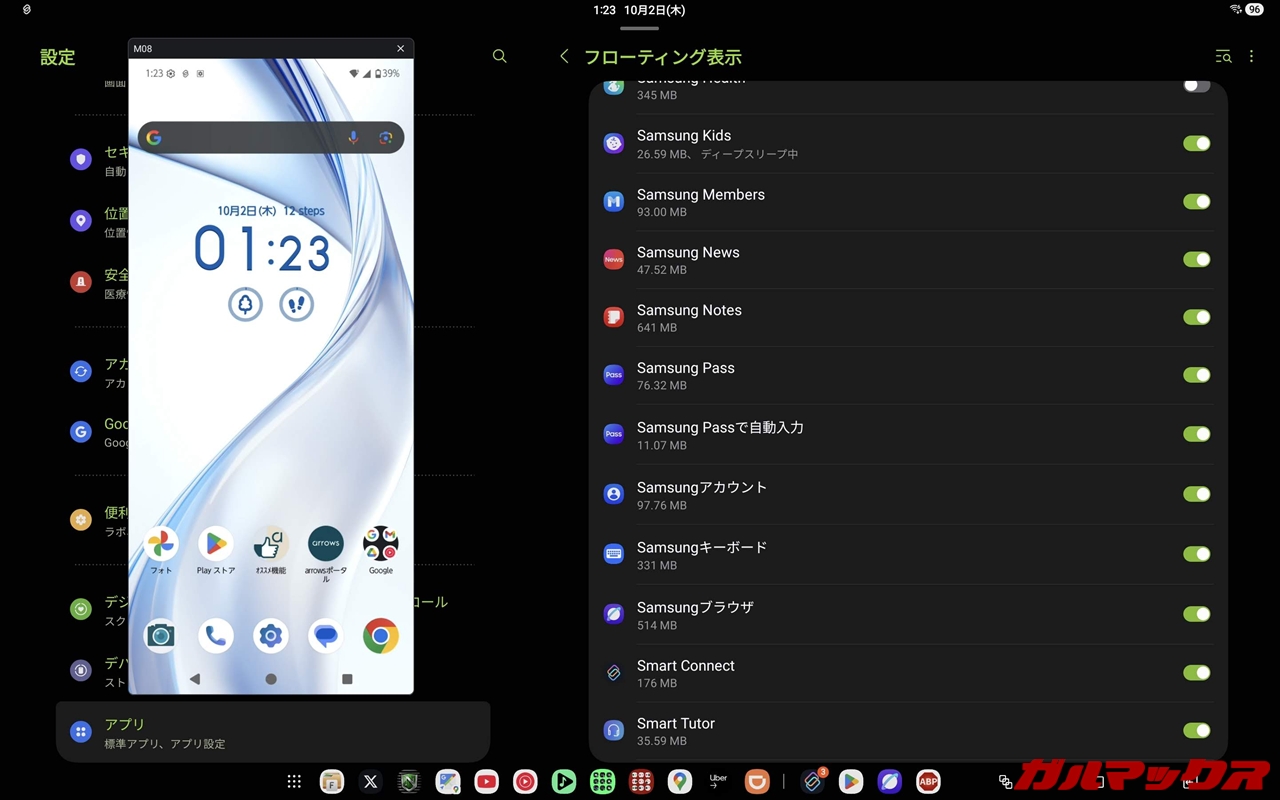
Task: Open Chrome in the floating phone window
Action: coord(380,636)
